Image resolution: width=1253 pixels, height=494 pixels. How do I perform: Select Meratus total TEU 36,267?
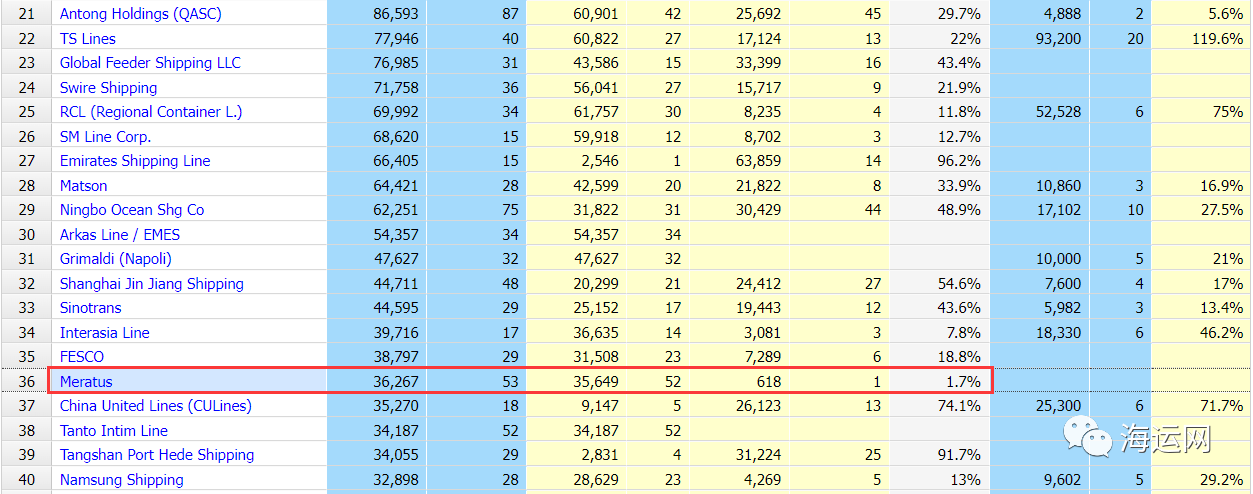(395, 381)
